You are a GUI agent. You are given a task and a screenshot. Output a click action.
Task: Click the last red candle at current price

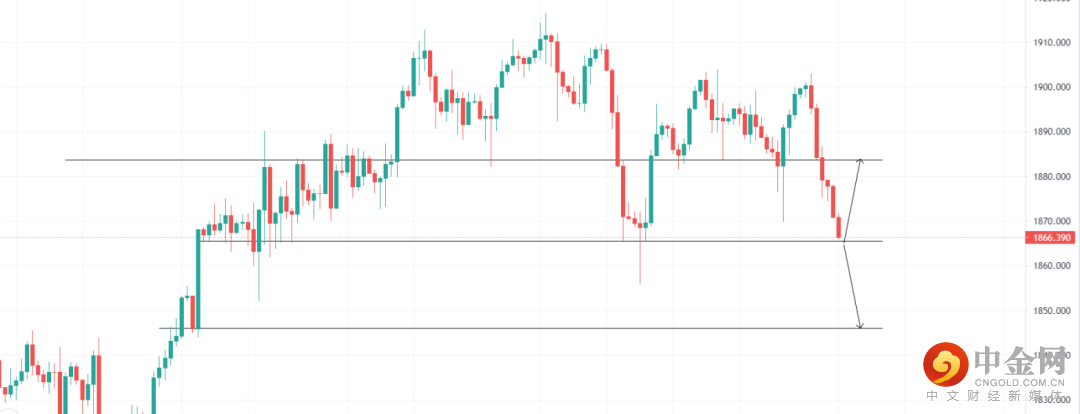tap(840, 227)
